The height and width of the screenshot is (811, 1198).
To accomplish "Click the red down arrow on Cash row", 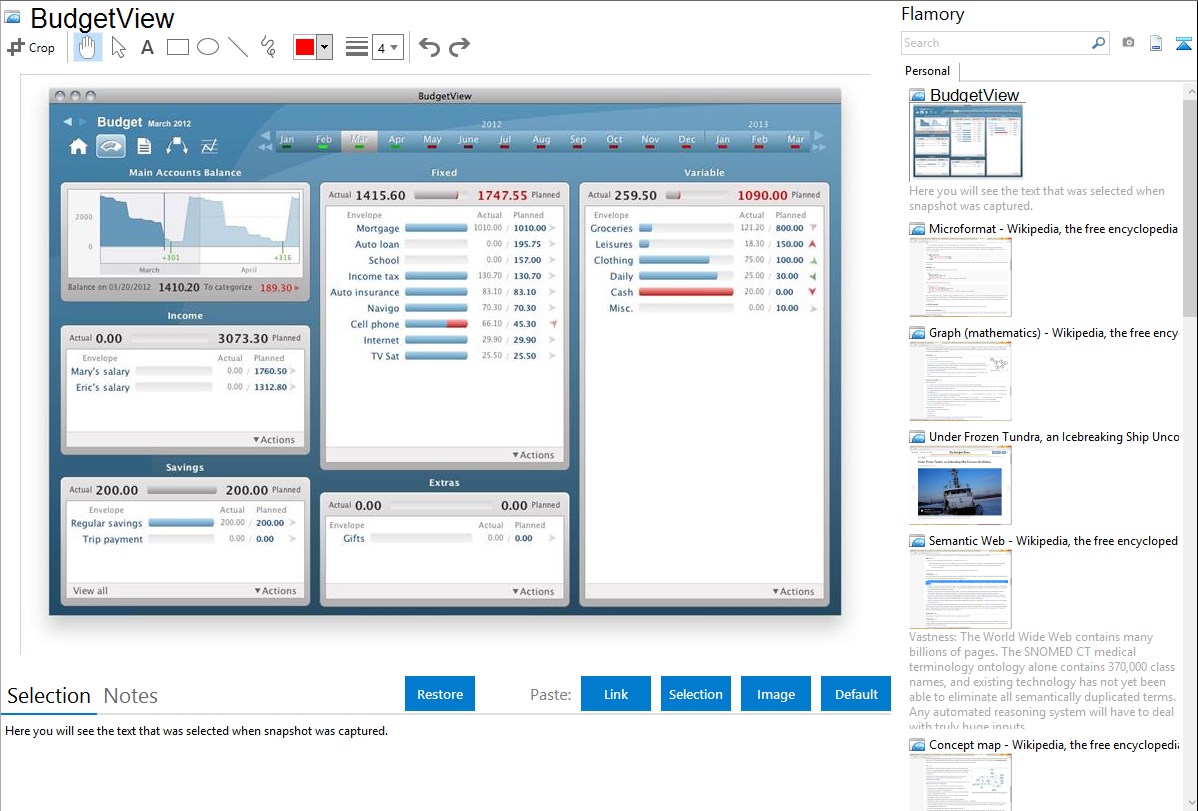I will pyautogui.click(x=812, y=292).
